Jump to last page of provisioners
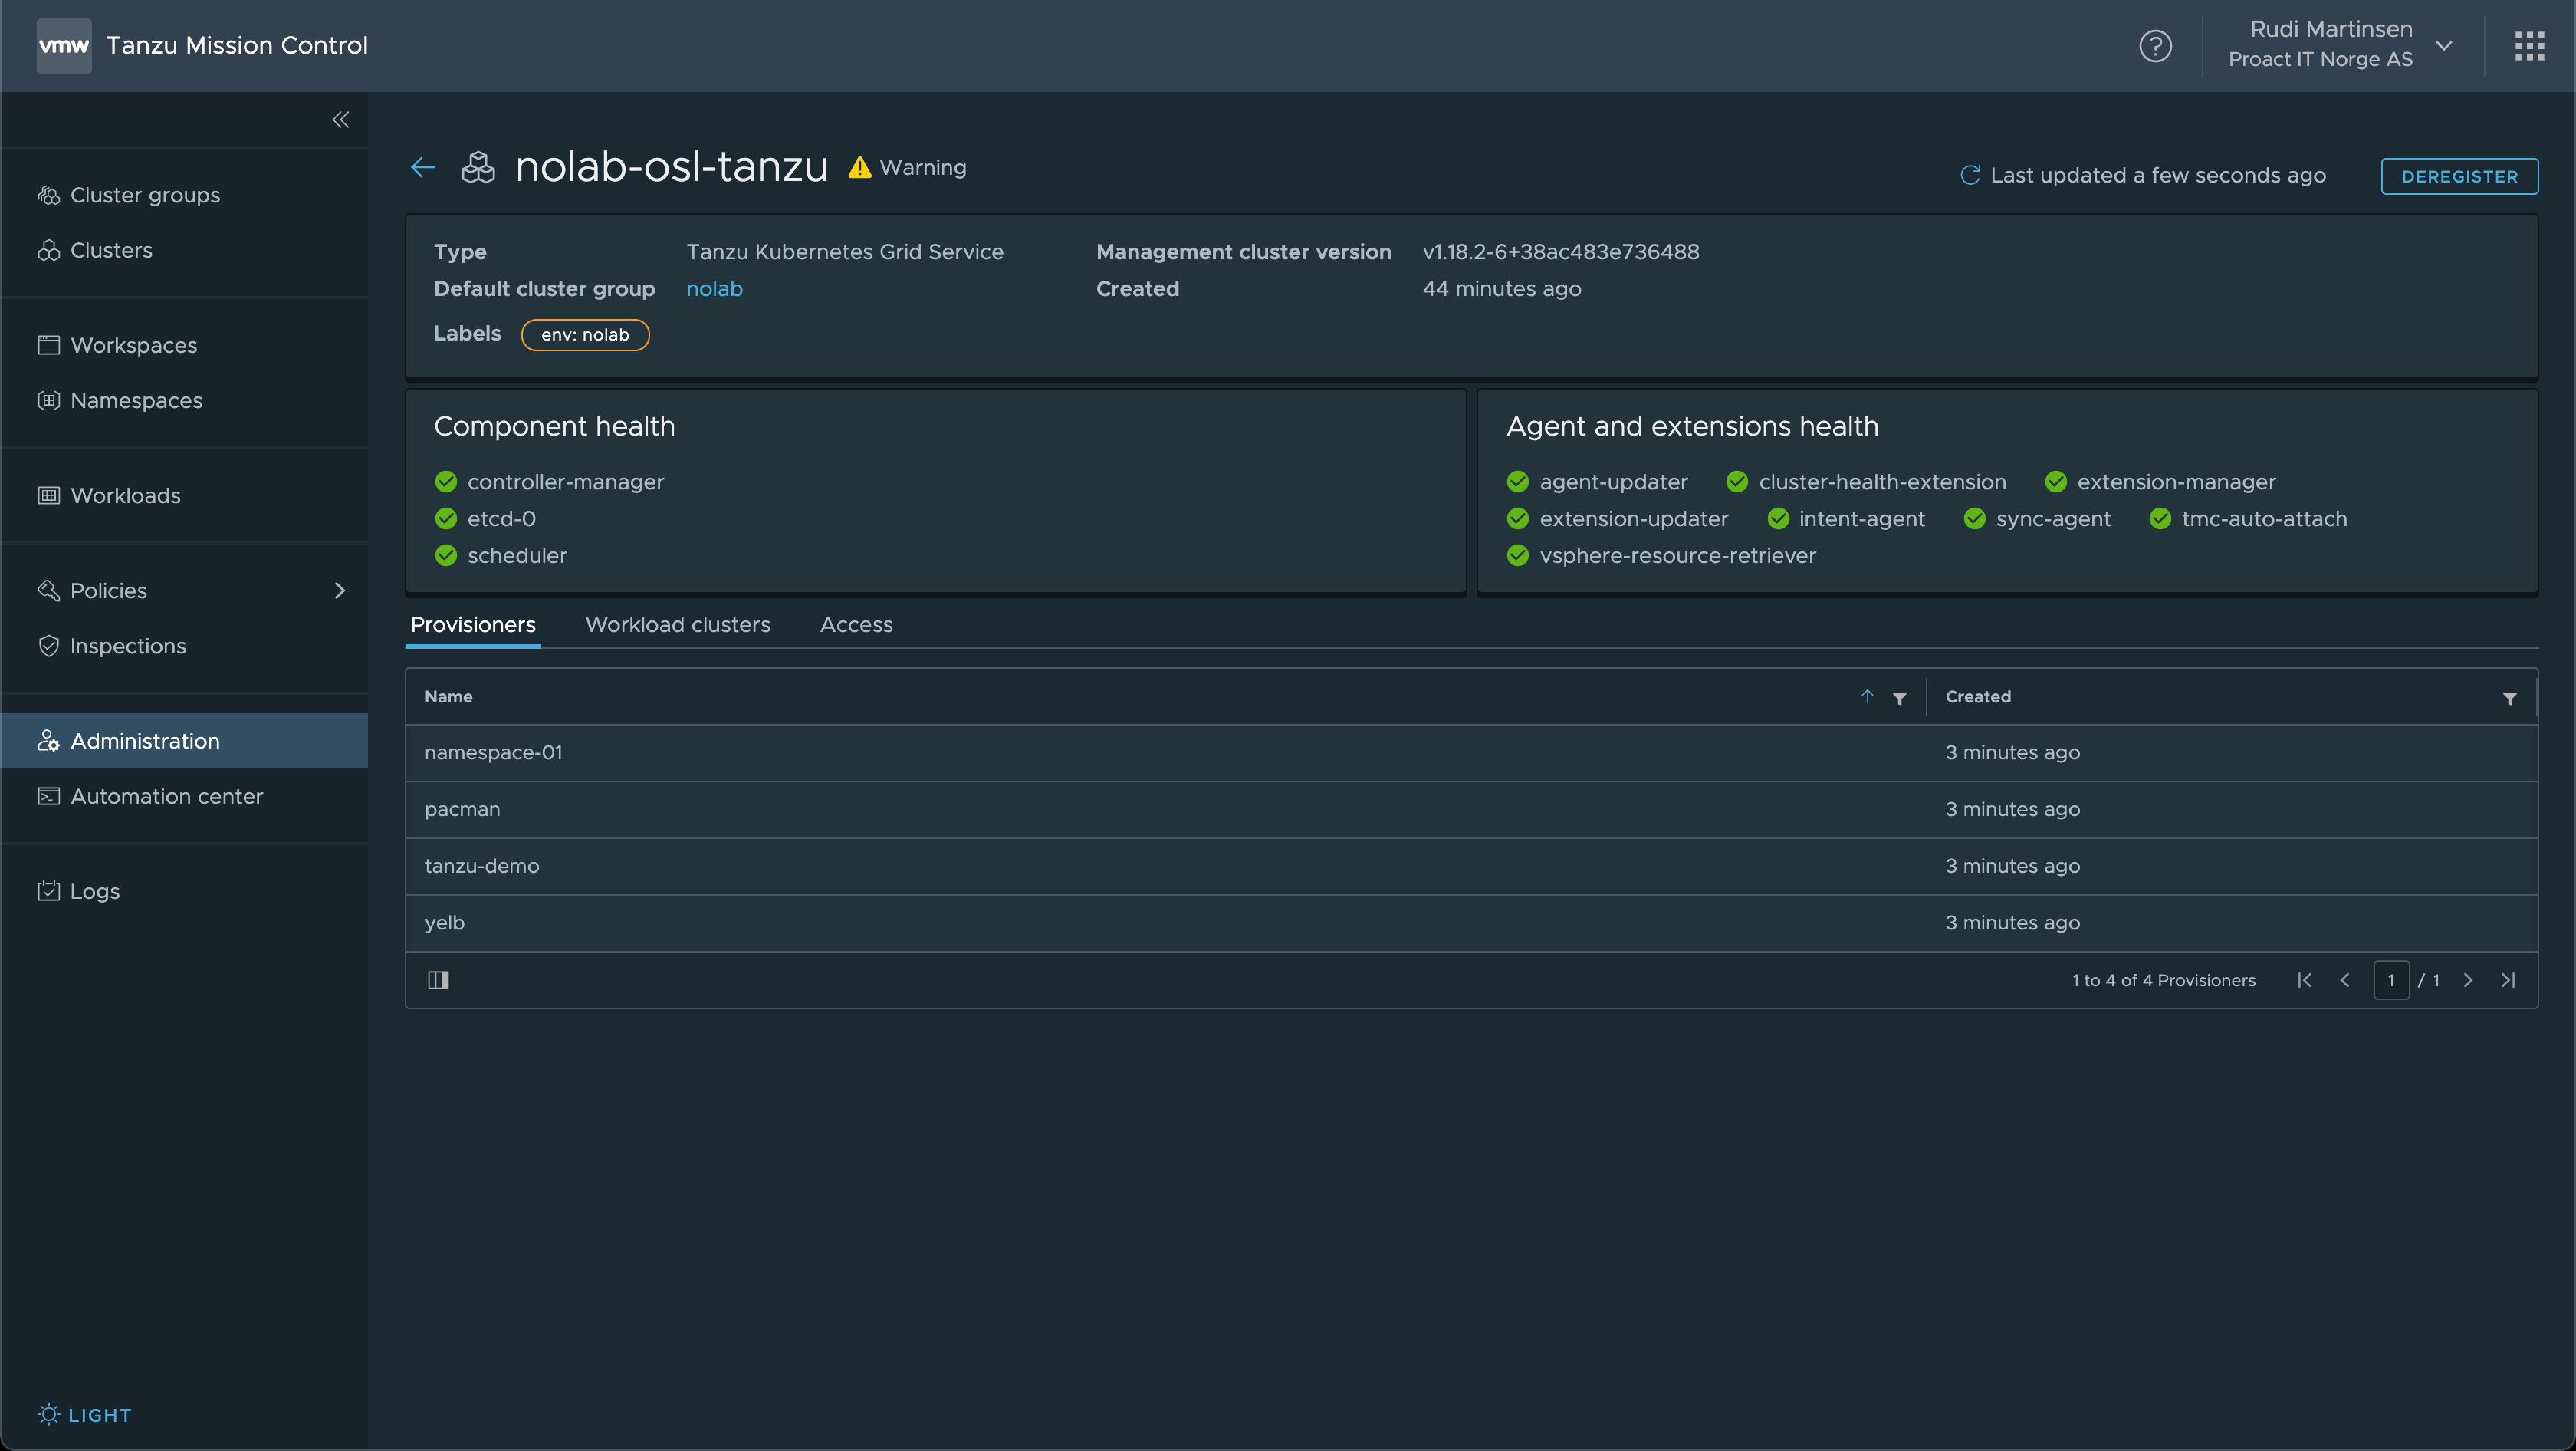Screen dimensions: 2576x1451 click(x=2508, y=980)
